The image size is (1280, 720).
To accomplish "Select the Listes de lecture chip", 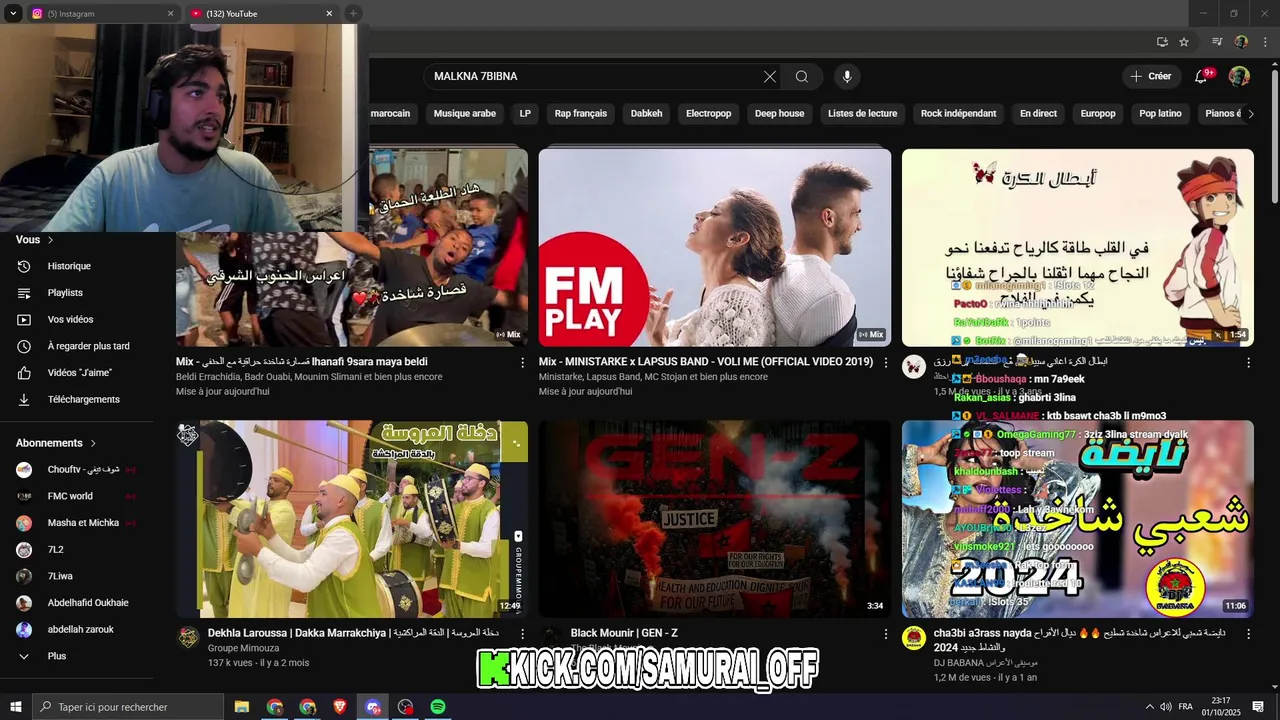I will click(x=863, y=114).
